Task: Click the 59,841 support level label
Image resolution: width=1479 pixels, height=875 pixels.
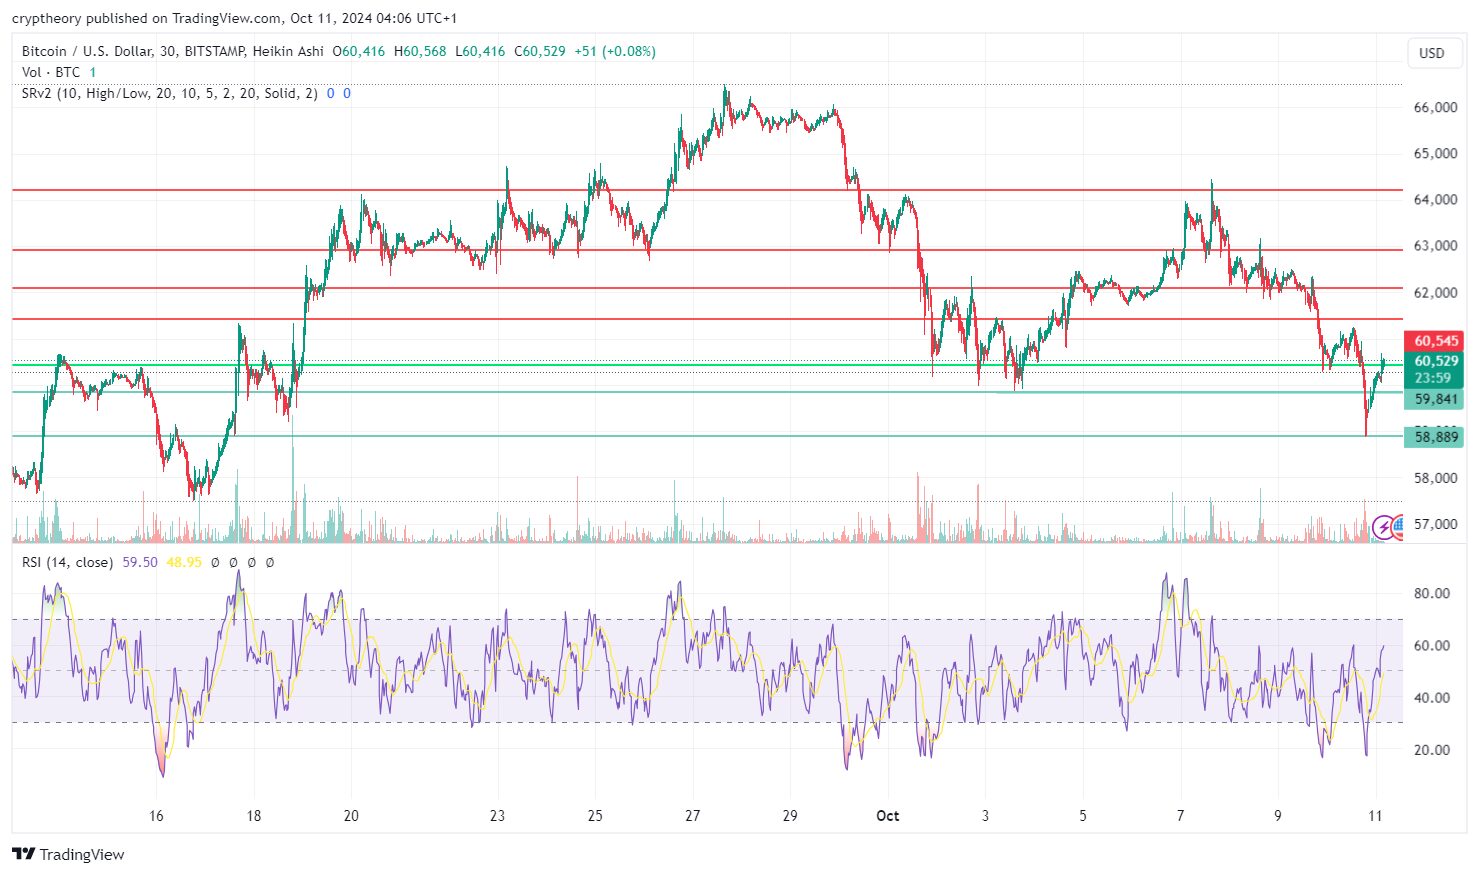Action: tap(1435, 399)
